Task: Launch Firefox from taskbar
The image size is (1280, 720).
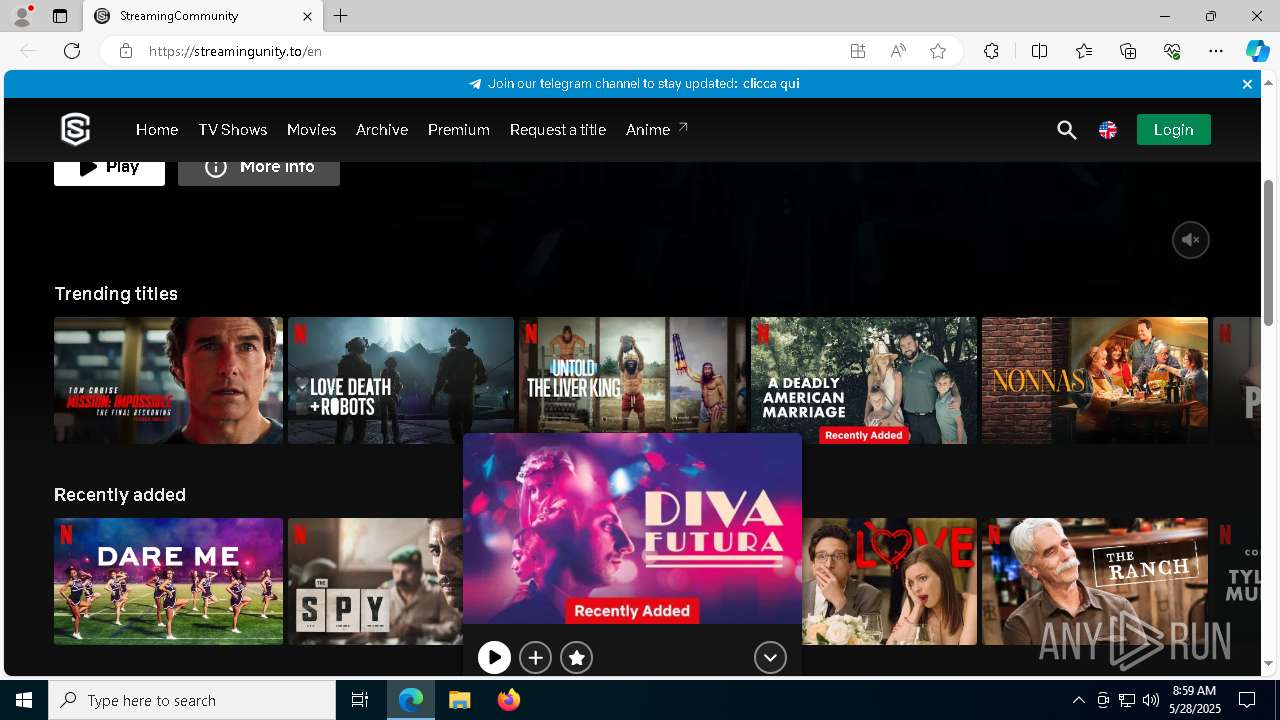Action: [x=509, y=700]
